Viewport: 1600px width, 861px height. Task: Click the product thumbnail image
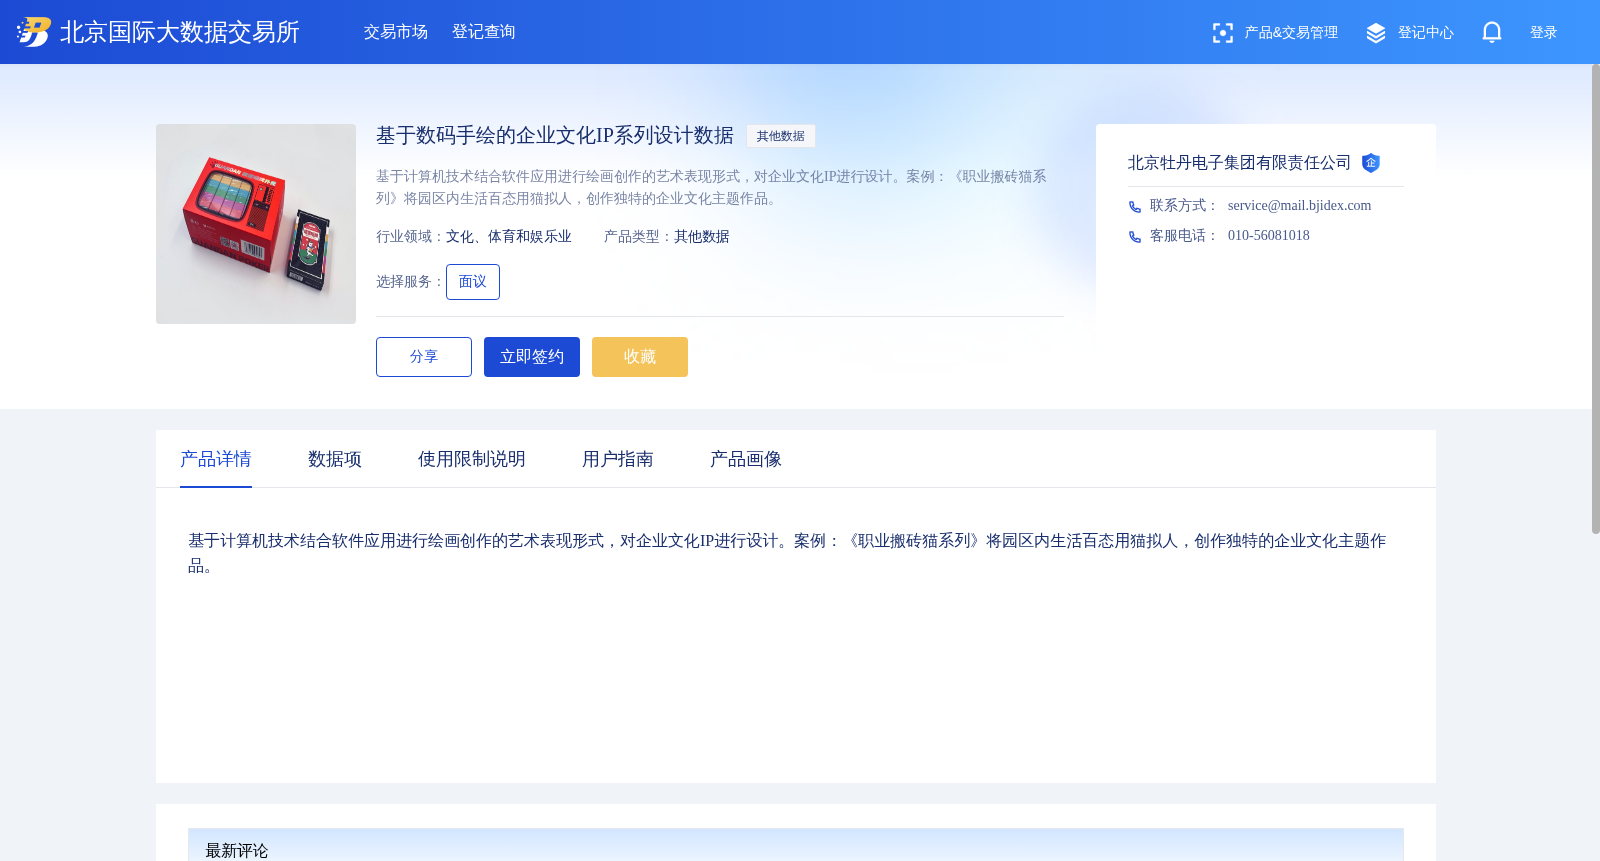pyautogui.click(x=256, y=224)
